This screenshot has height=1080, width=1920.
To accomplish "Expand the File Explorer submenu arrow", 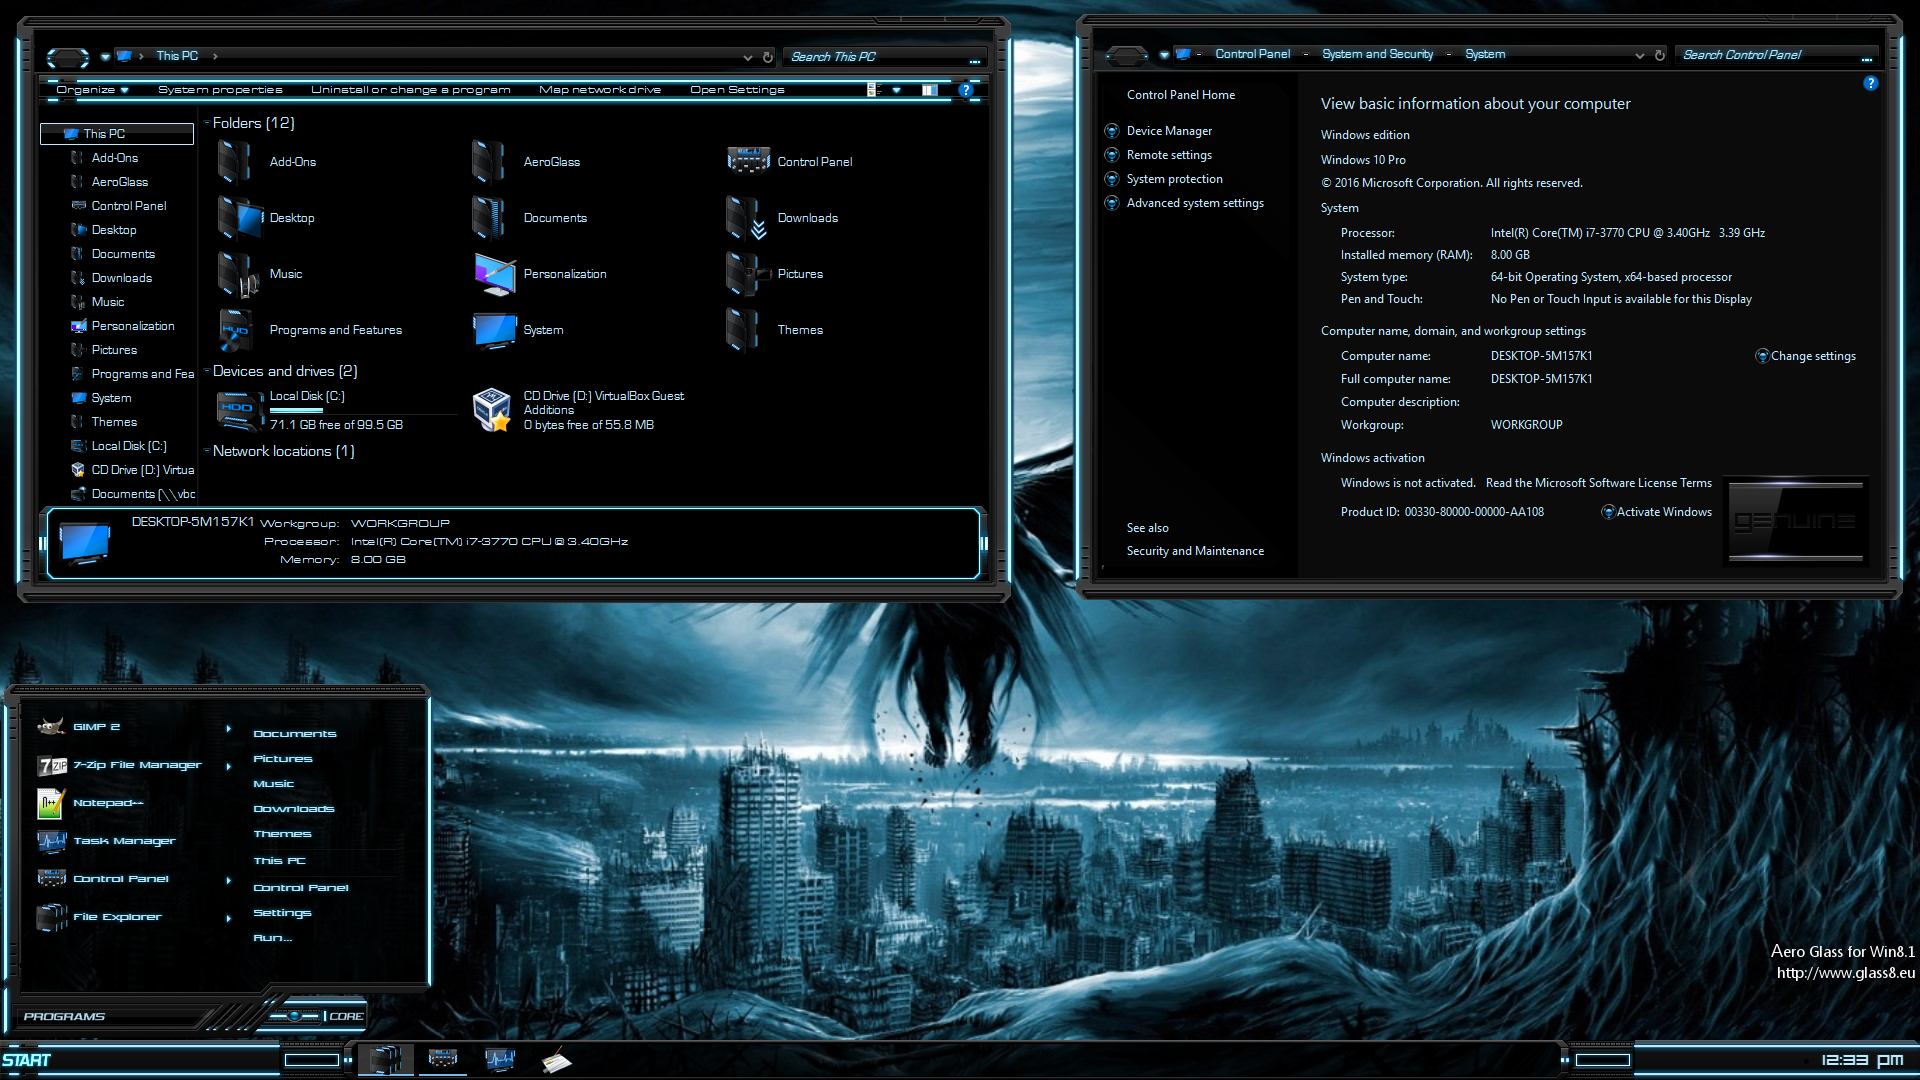I will click(x=229, y=918).
